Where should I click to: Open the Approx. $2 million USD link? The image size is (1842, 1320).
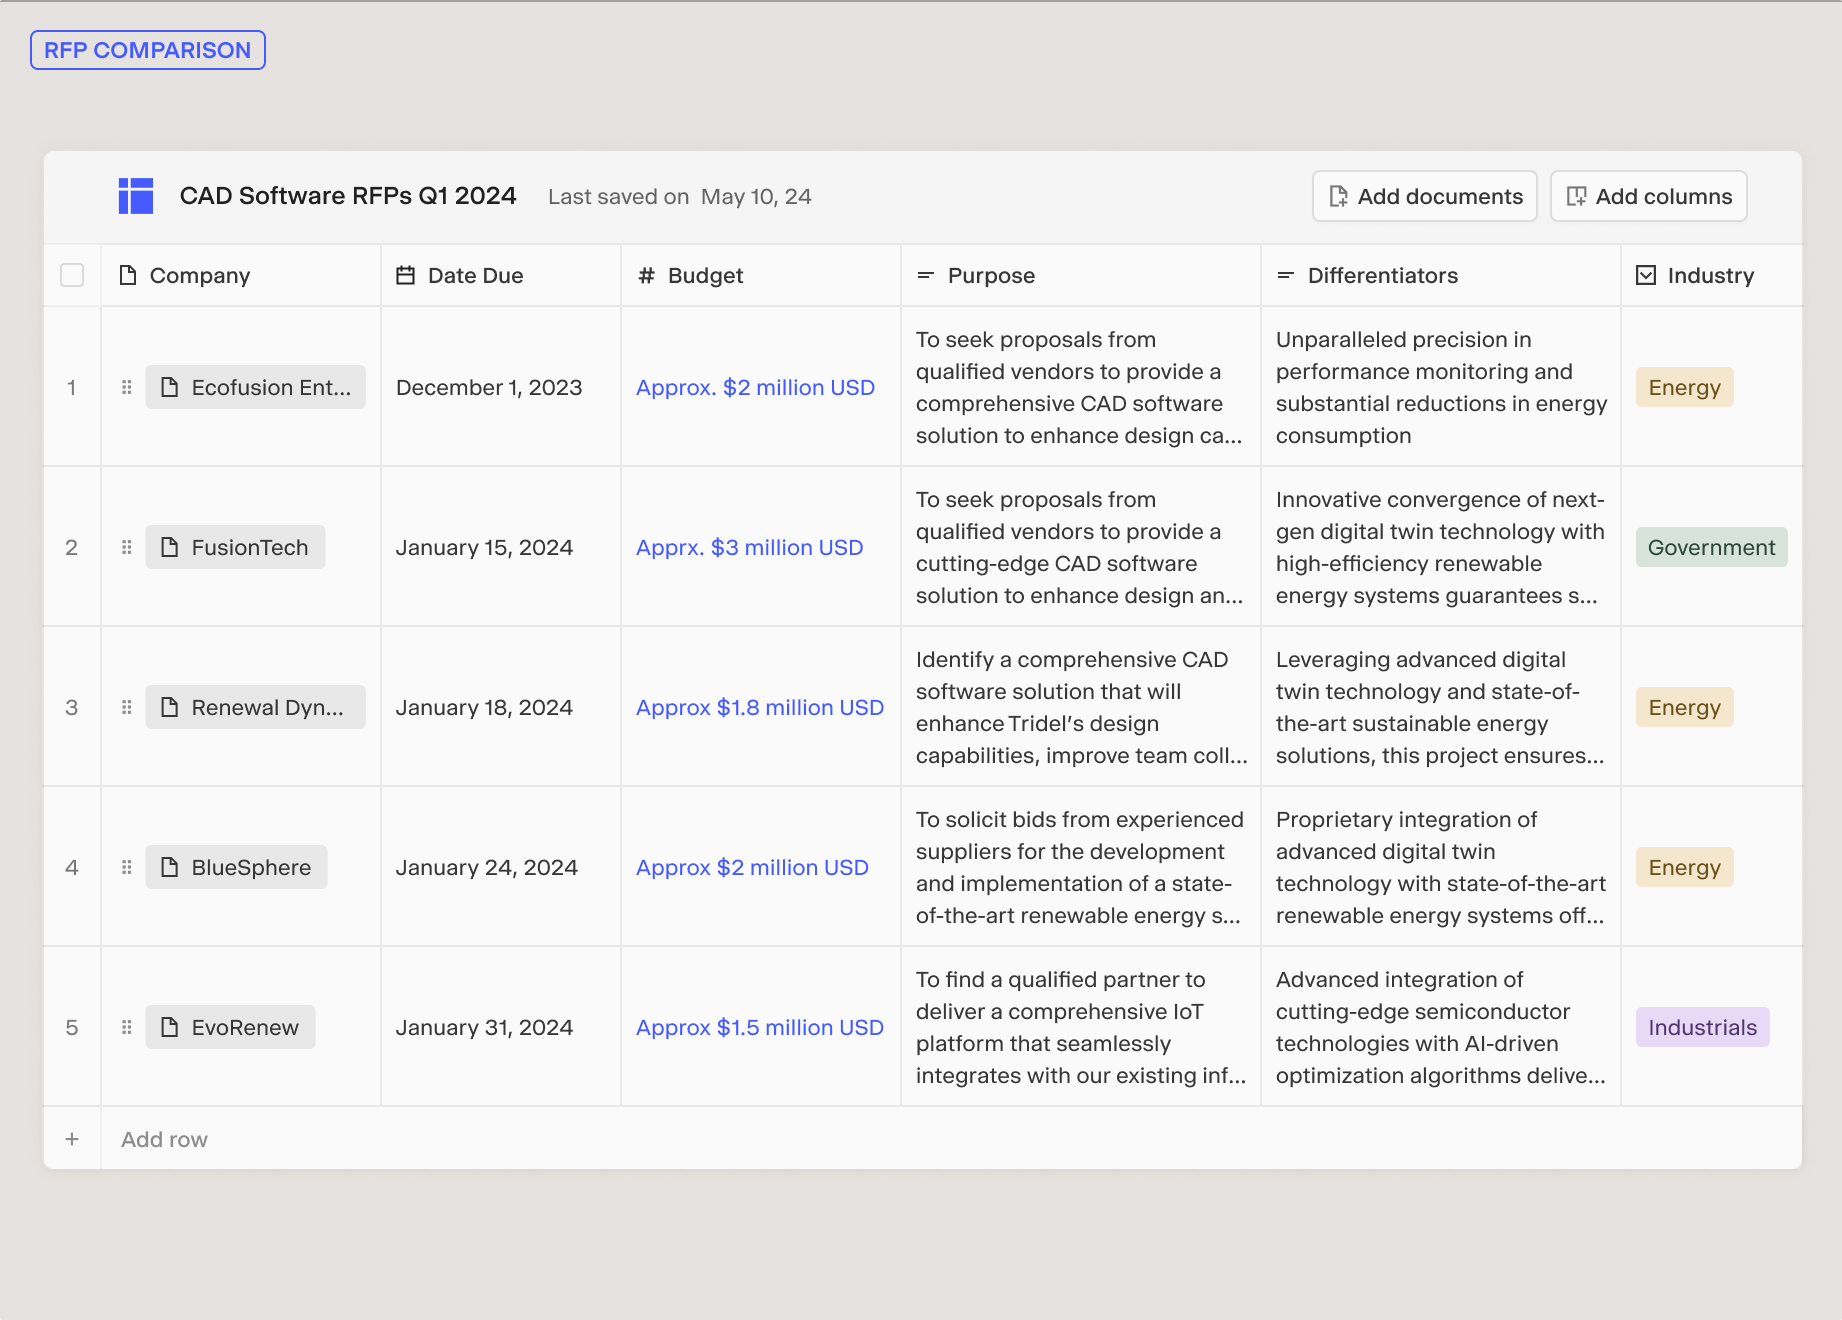755,387
